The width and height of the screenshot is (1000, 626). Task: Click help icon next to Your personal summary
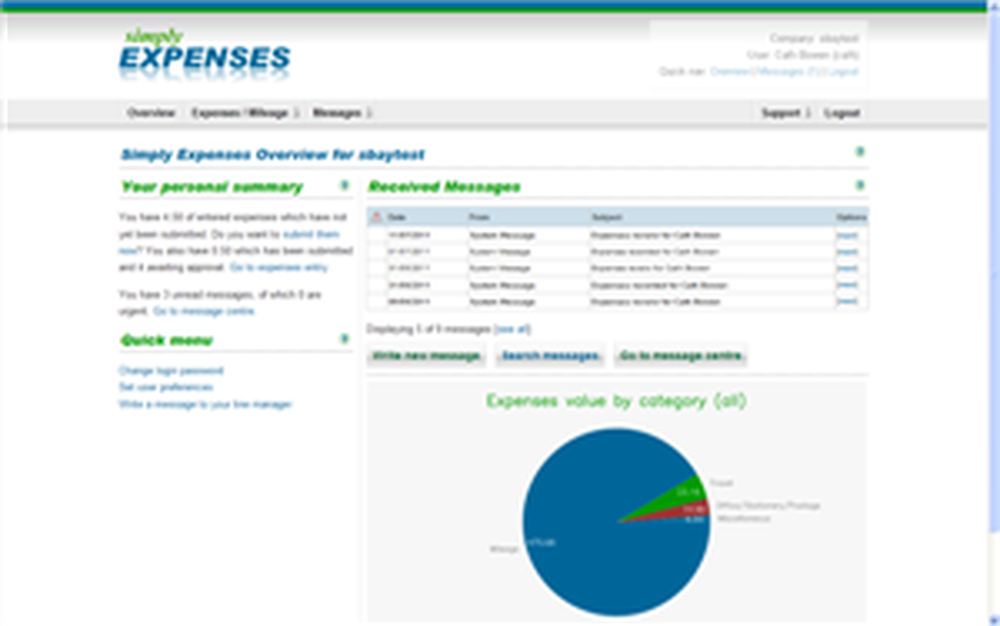click(x=344, y=186)
